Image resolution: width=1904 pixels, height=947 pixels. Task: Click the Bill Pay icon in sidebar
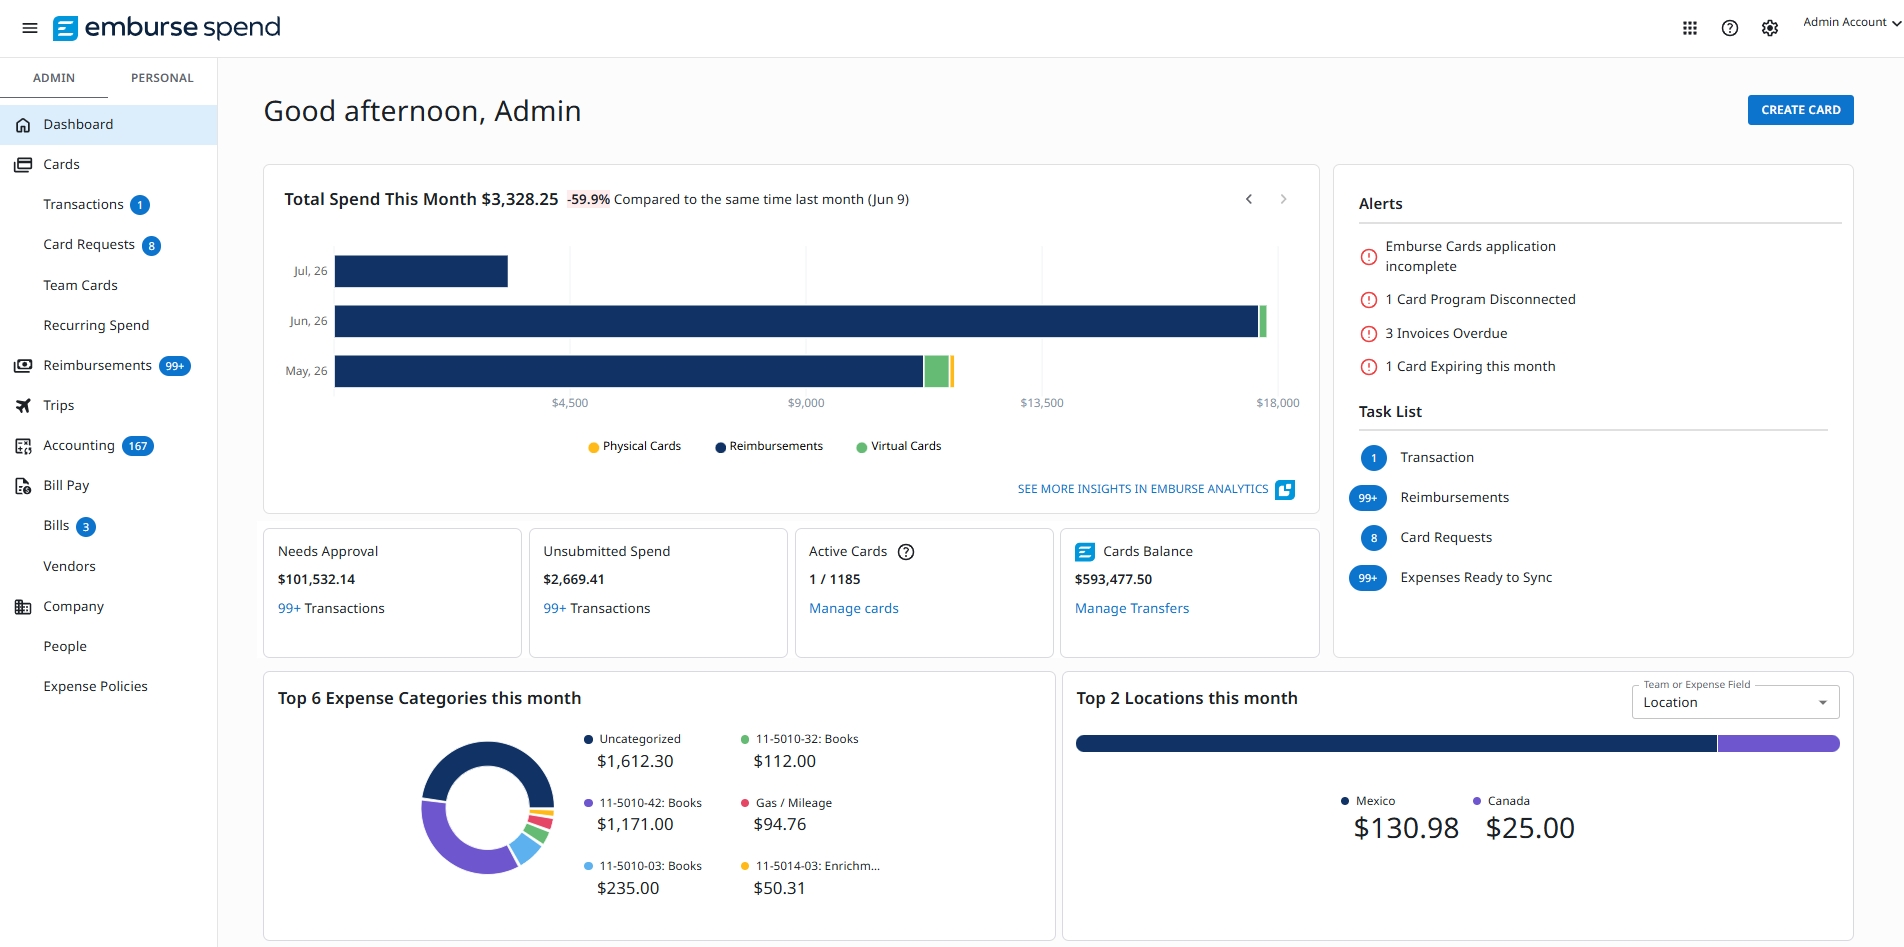(23, 486)
